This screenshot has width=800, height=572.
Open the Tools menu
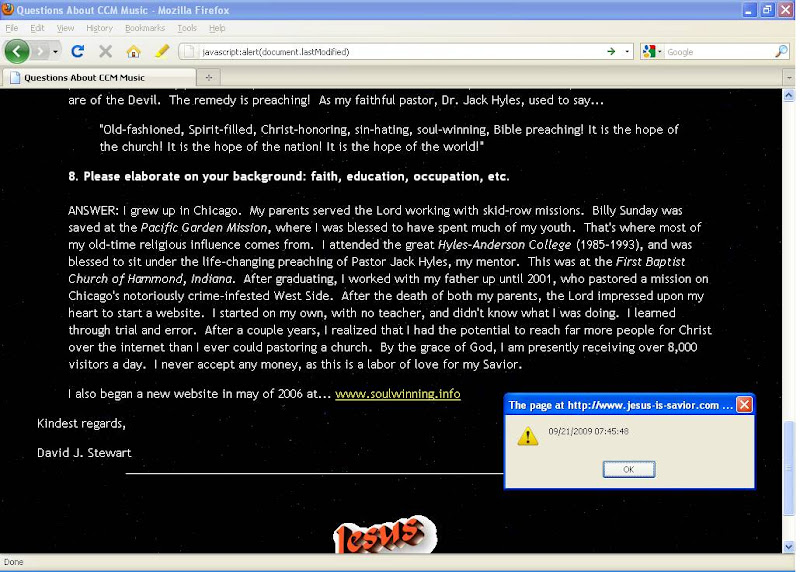[187, 28]
